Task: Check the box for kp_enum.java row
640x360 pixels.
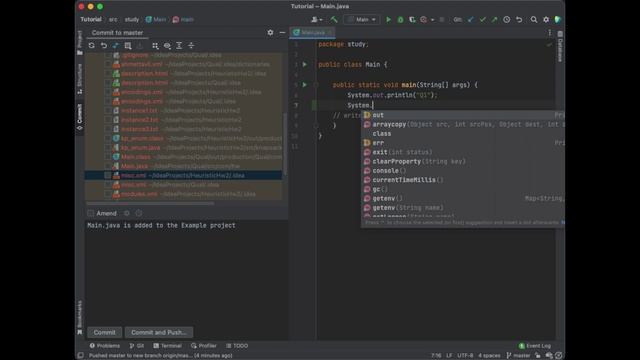Action: click(x=107, y=148)
